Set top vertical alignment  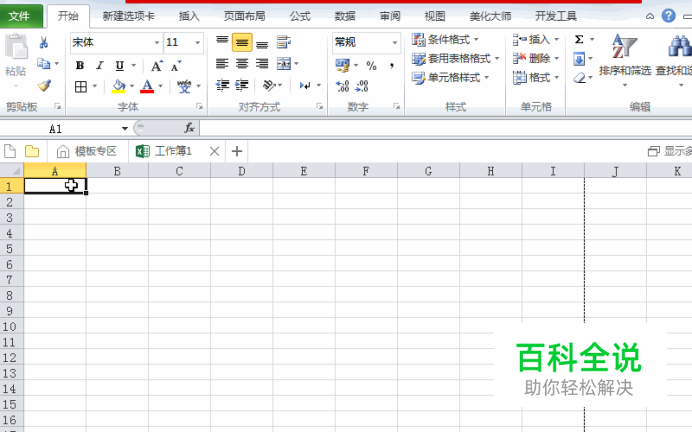coord(222,42)
